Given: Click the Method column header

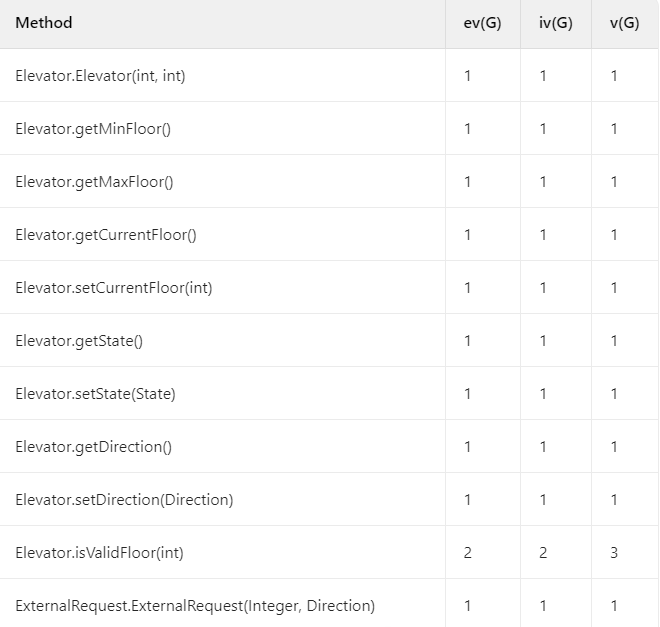Looking at the screenshot, I should (x=44, y=23).
